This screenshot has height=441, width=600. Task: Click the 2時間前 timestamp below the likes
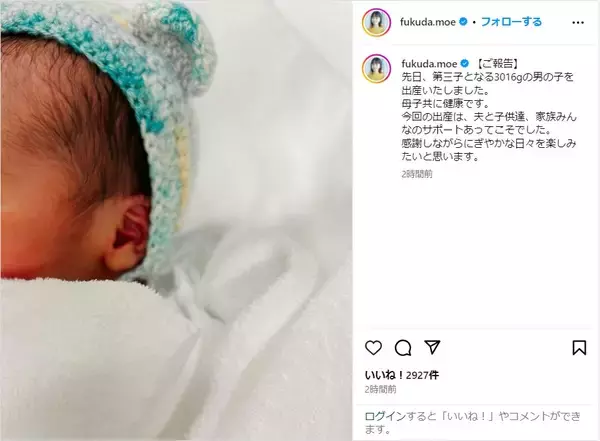pos(380,390)
